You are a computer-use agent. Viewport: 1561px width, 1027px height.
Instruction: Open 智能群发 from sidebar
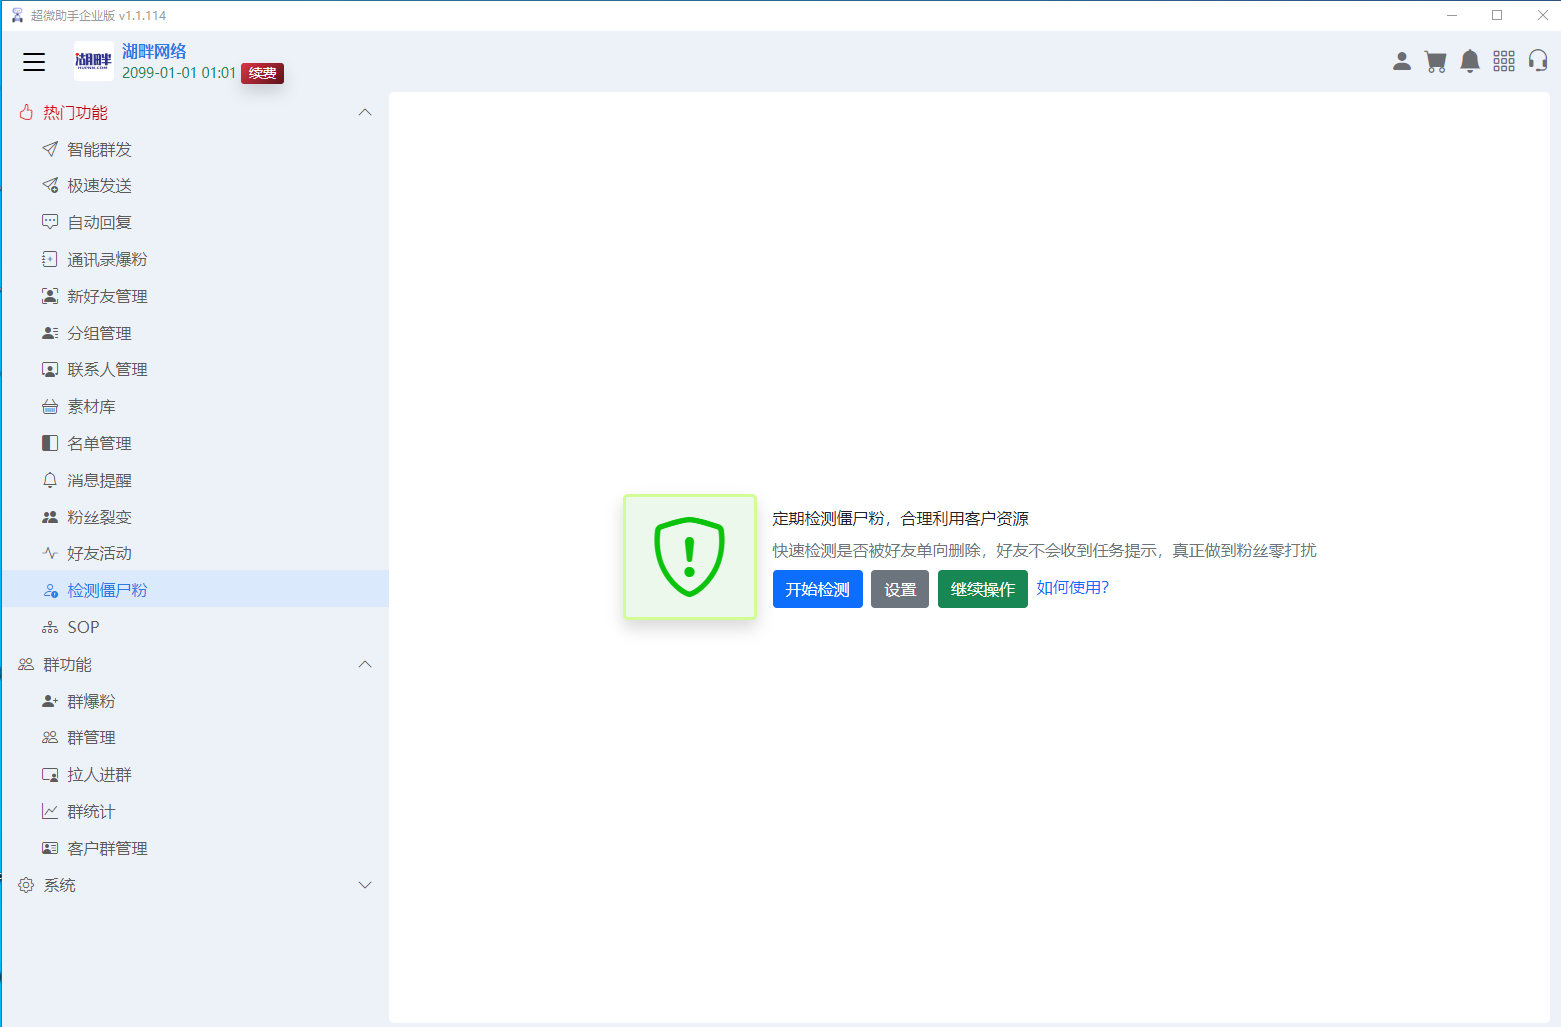tap(99, 149)
